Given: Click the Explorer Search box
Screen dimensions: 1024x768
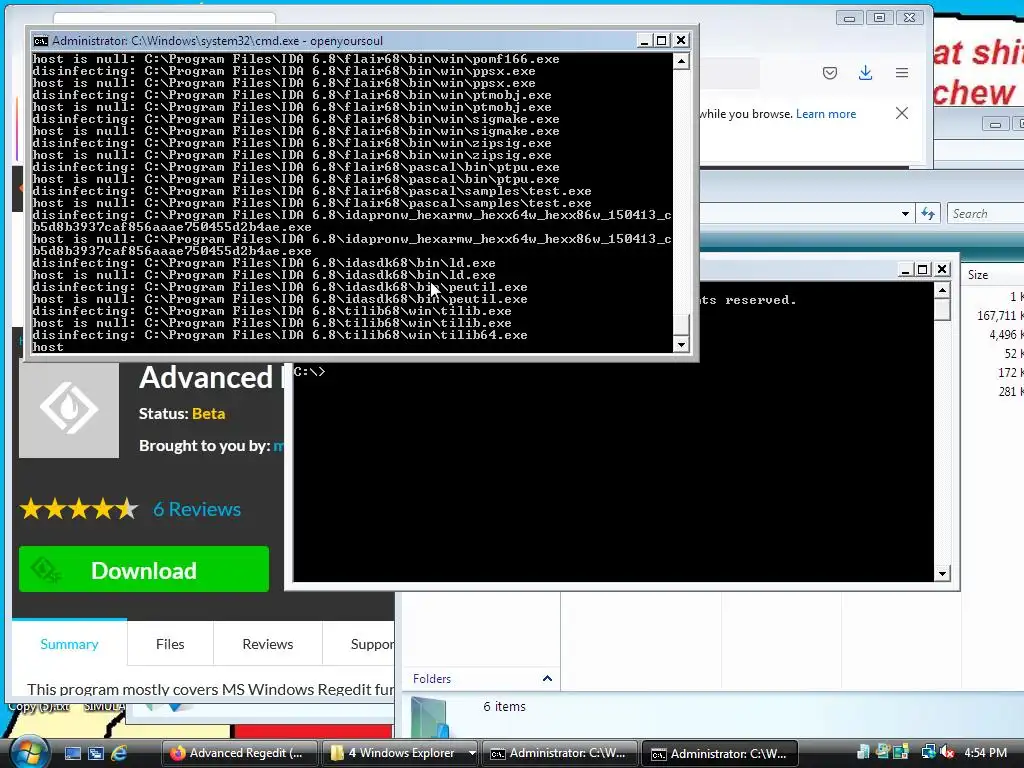Looking at the screenshot, I should click(985, 214).
